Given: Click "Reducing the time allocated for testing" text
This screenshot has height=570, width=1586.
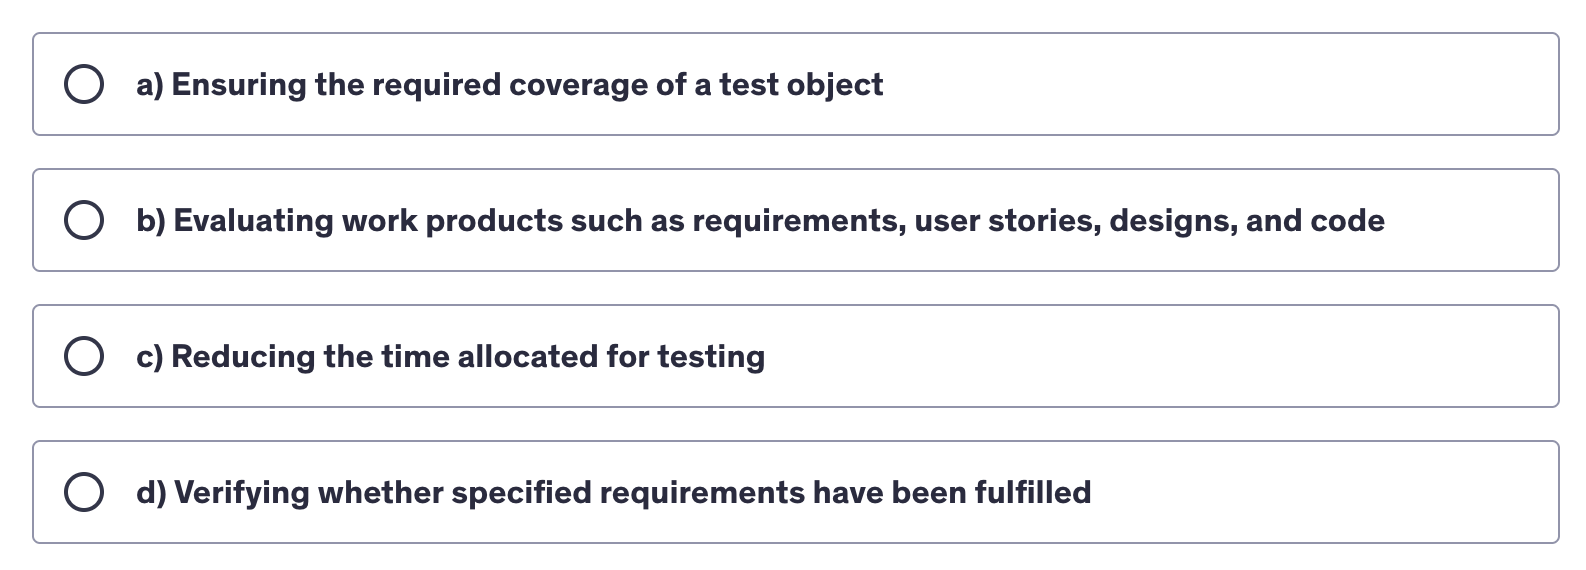Looking at the screenshot, I should [468, 357].
